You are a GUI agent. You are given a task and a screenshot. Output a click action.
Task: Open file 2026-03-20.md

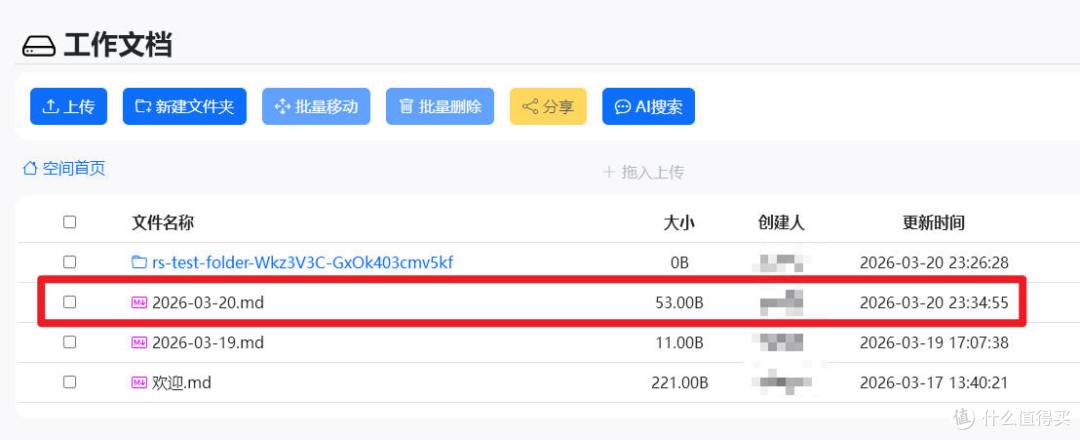(208, 302)
